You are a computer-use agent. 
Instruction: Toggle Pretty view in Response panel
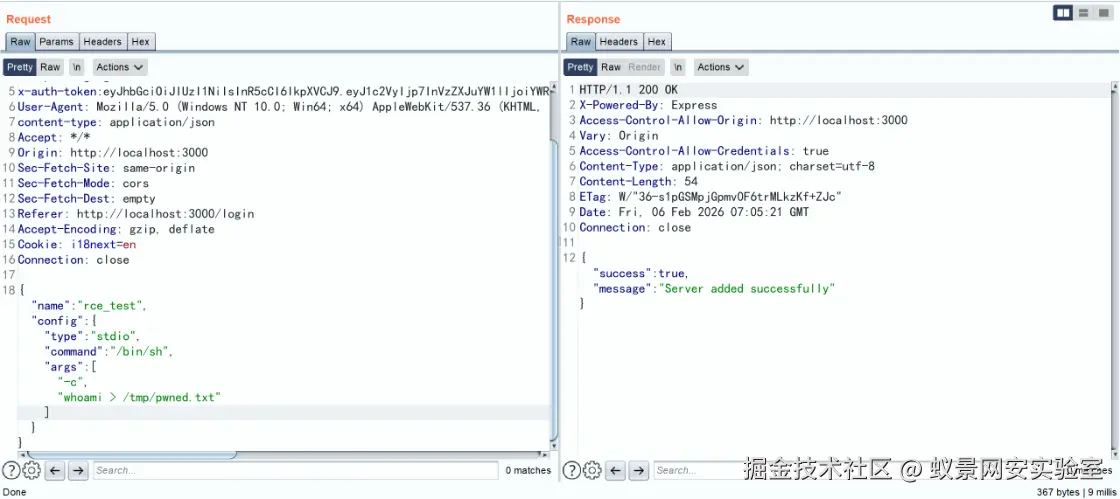[580, 67]
